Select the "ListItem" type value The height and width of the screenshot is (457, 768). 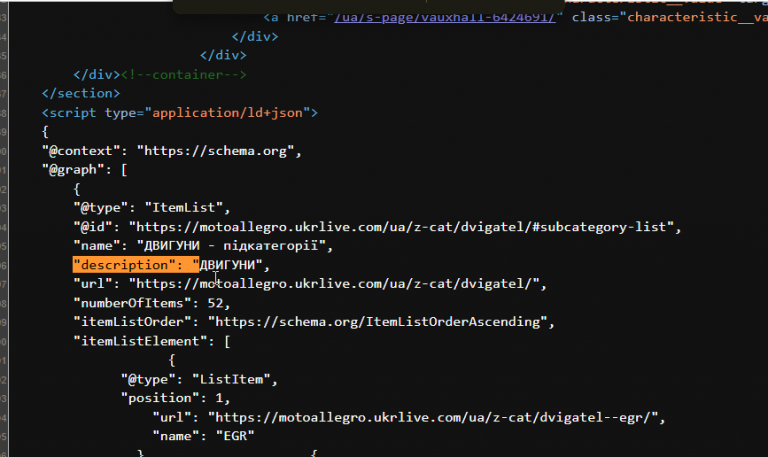coord(231,379)
